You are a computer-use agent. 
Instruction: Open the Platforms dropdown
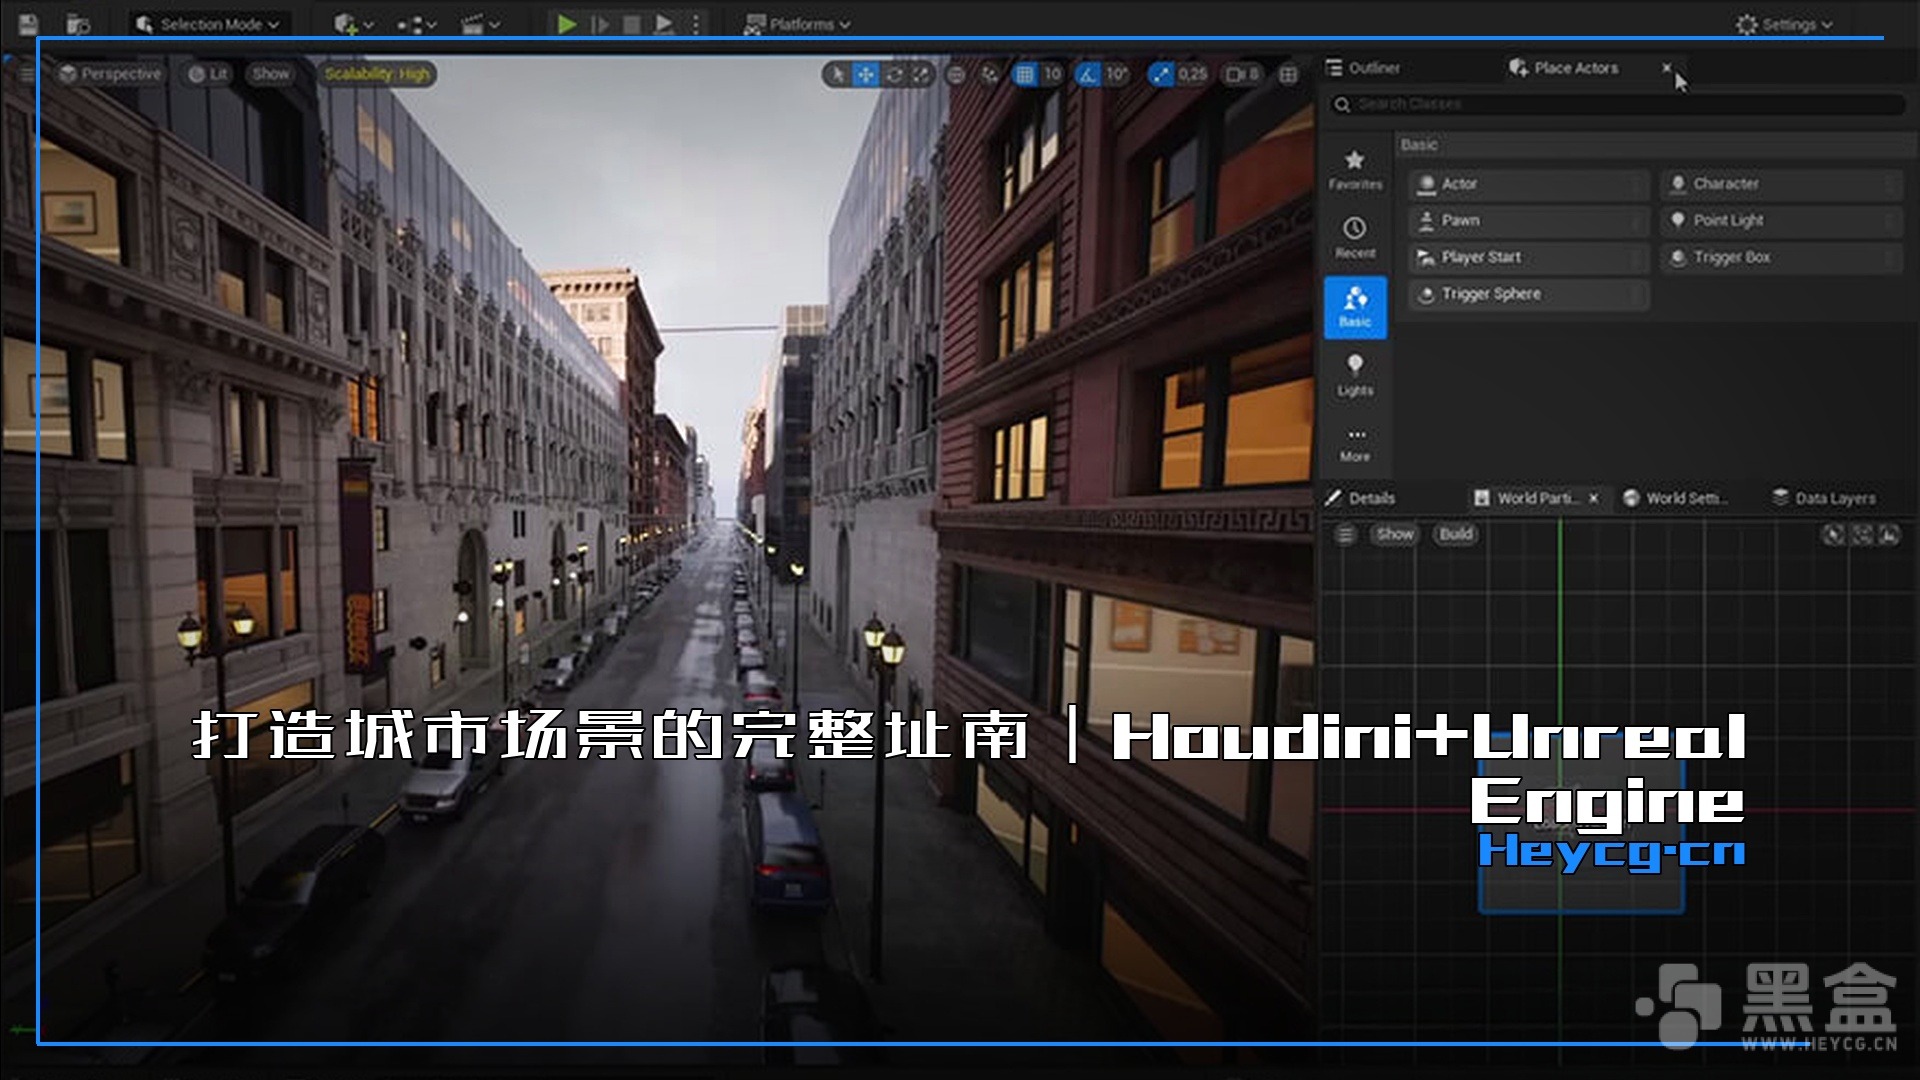point(797,24)
